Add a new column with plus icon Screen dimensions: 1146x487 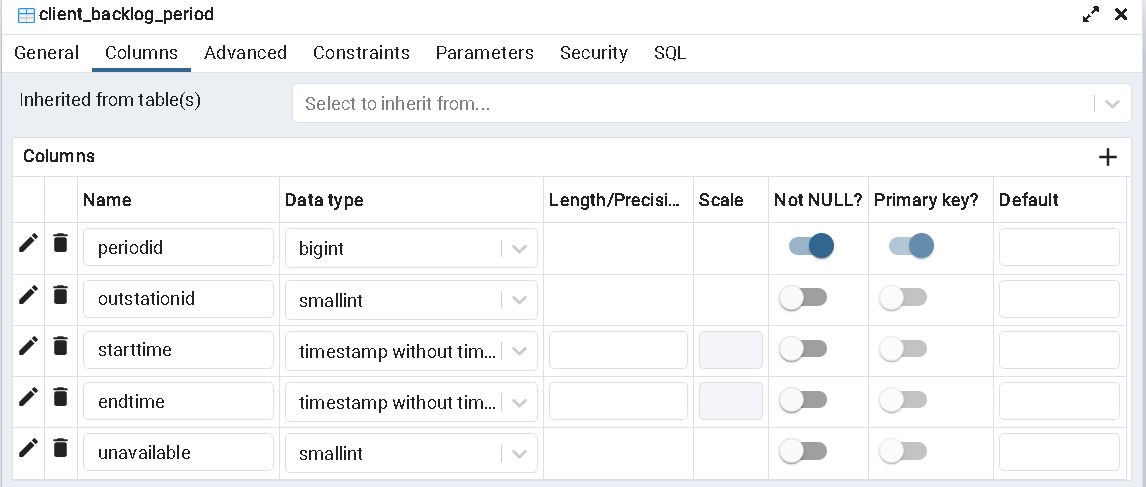[1107, 157]
